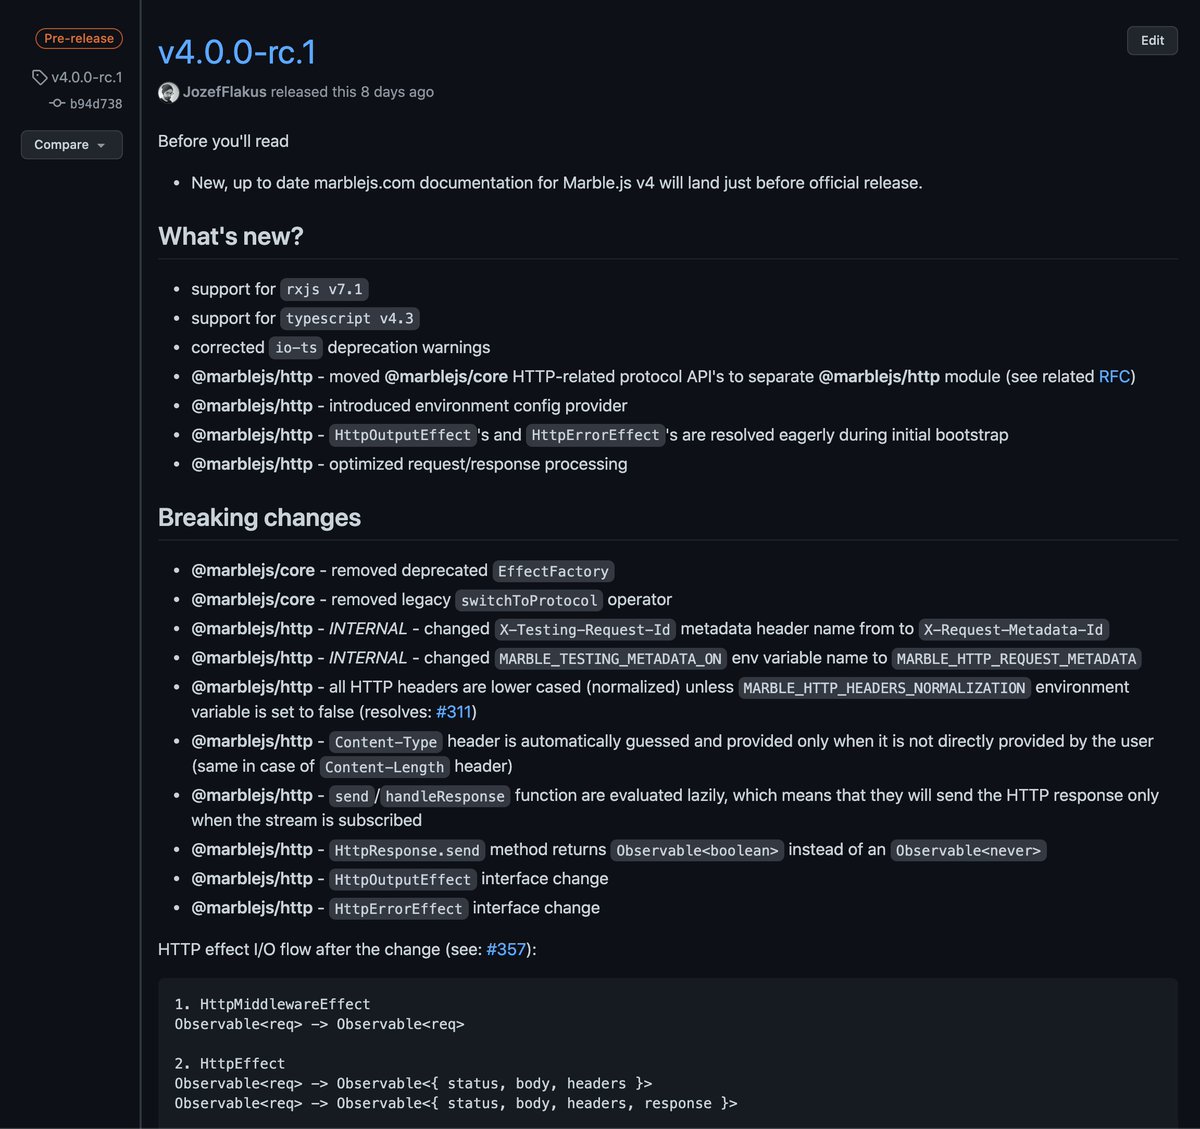This screenshot has height=1129, width=1200.
Task: Click the "handleResponse" code text
Action: (x=445, y=796)
